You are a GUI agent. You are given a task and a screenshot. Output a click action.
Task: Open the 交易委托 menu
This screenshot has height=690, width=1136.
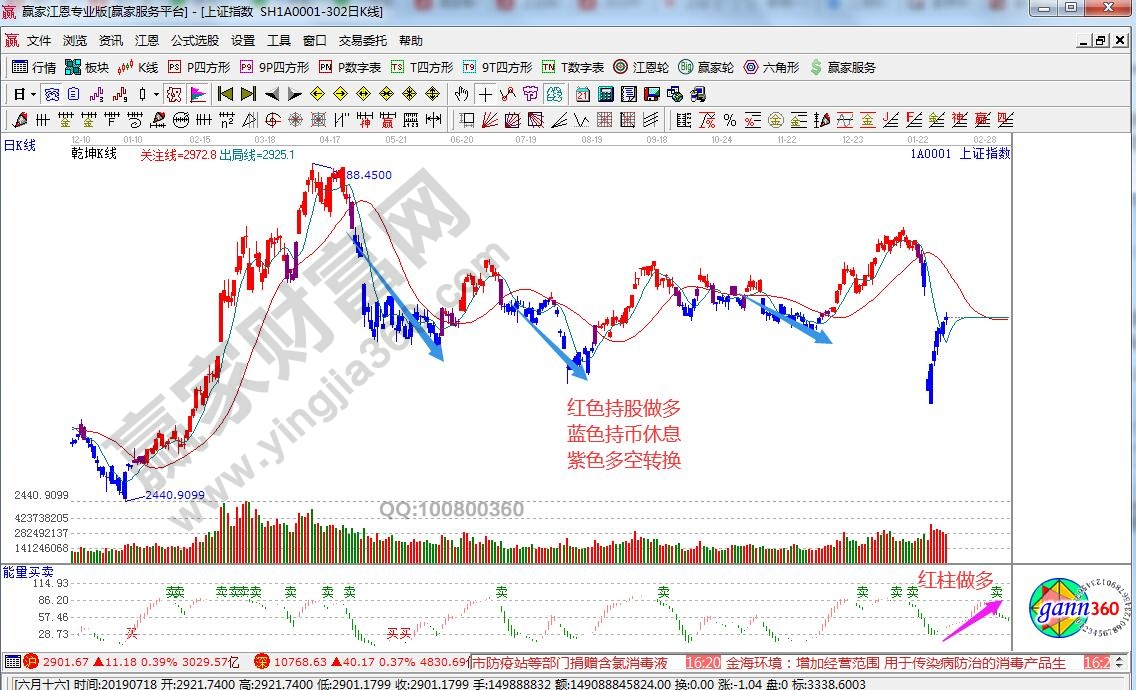[x=362, y=41]
